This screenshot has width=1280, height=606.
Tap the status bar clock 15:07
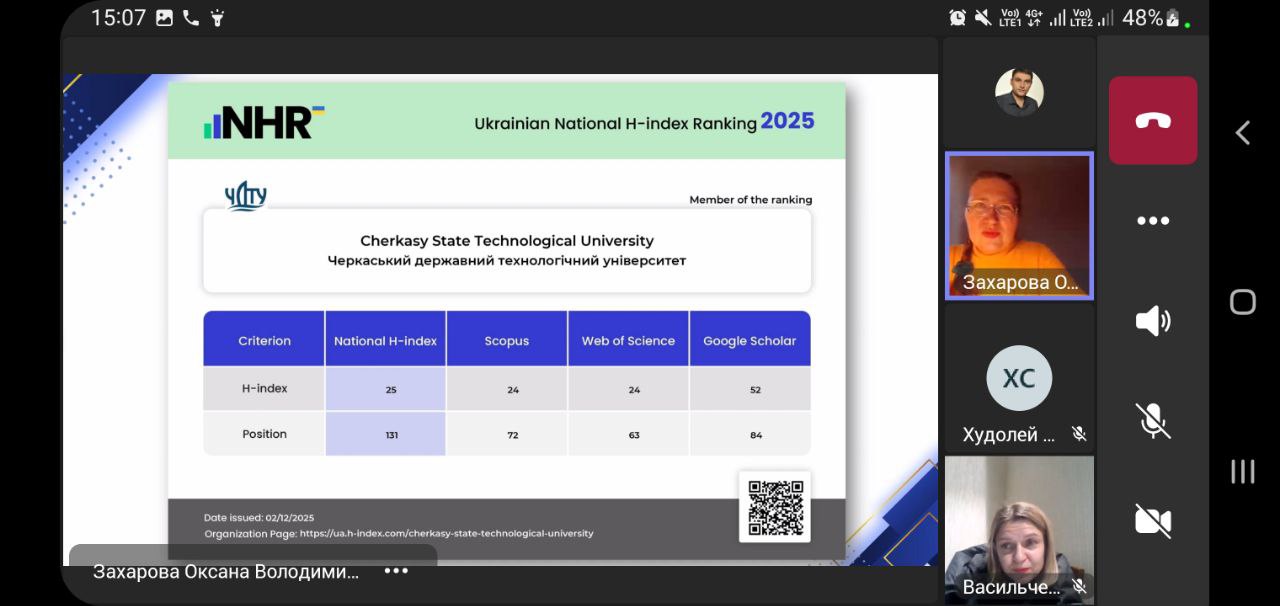pos(118,17)
